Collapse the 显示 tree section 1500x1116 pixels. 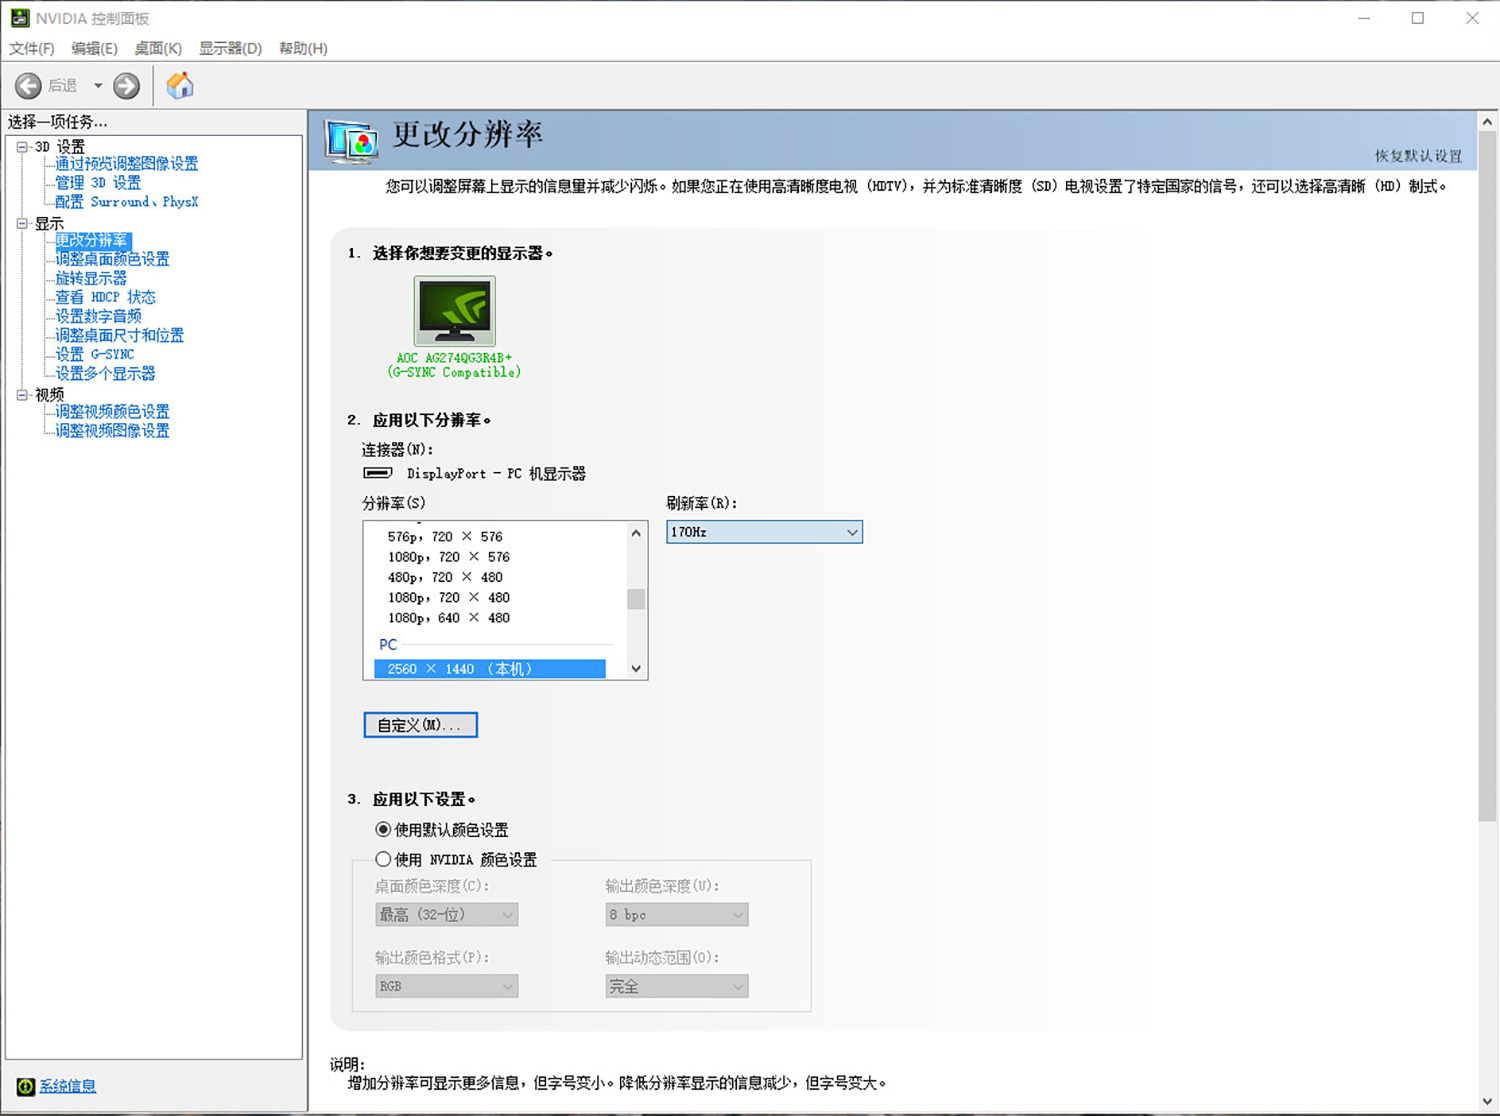[x=21, y=223]
